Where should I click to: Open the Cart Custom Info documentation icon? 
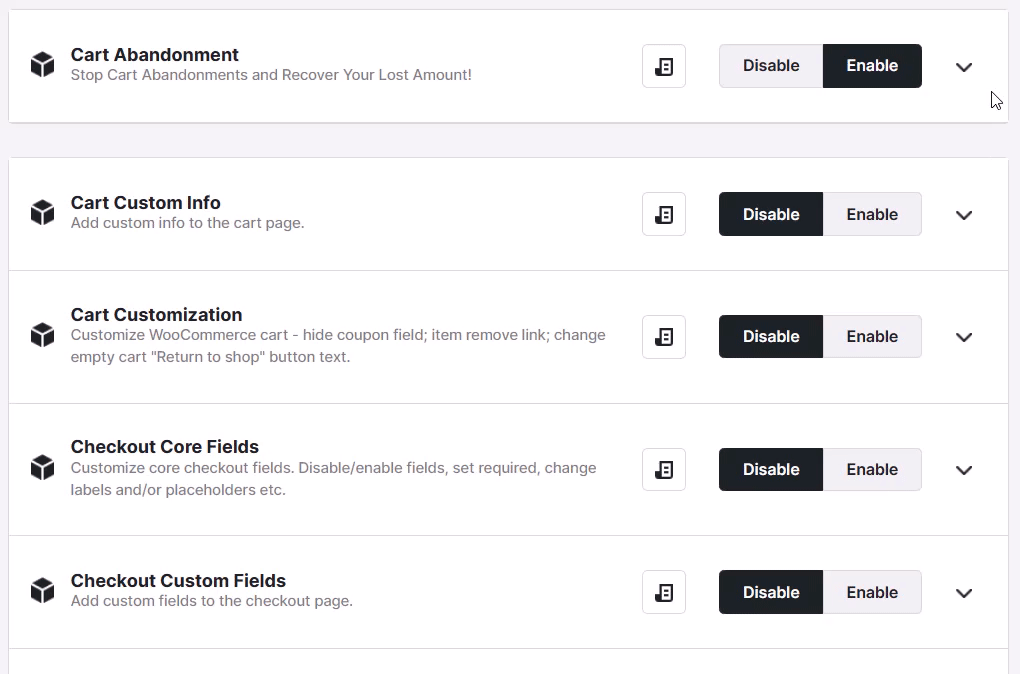(664, 214)
